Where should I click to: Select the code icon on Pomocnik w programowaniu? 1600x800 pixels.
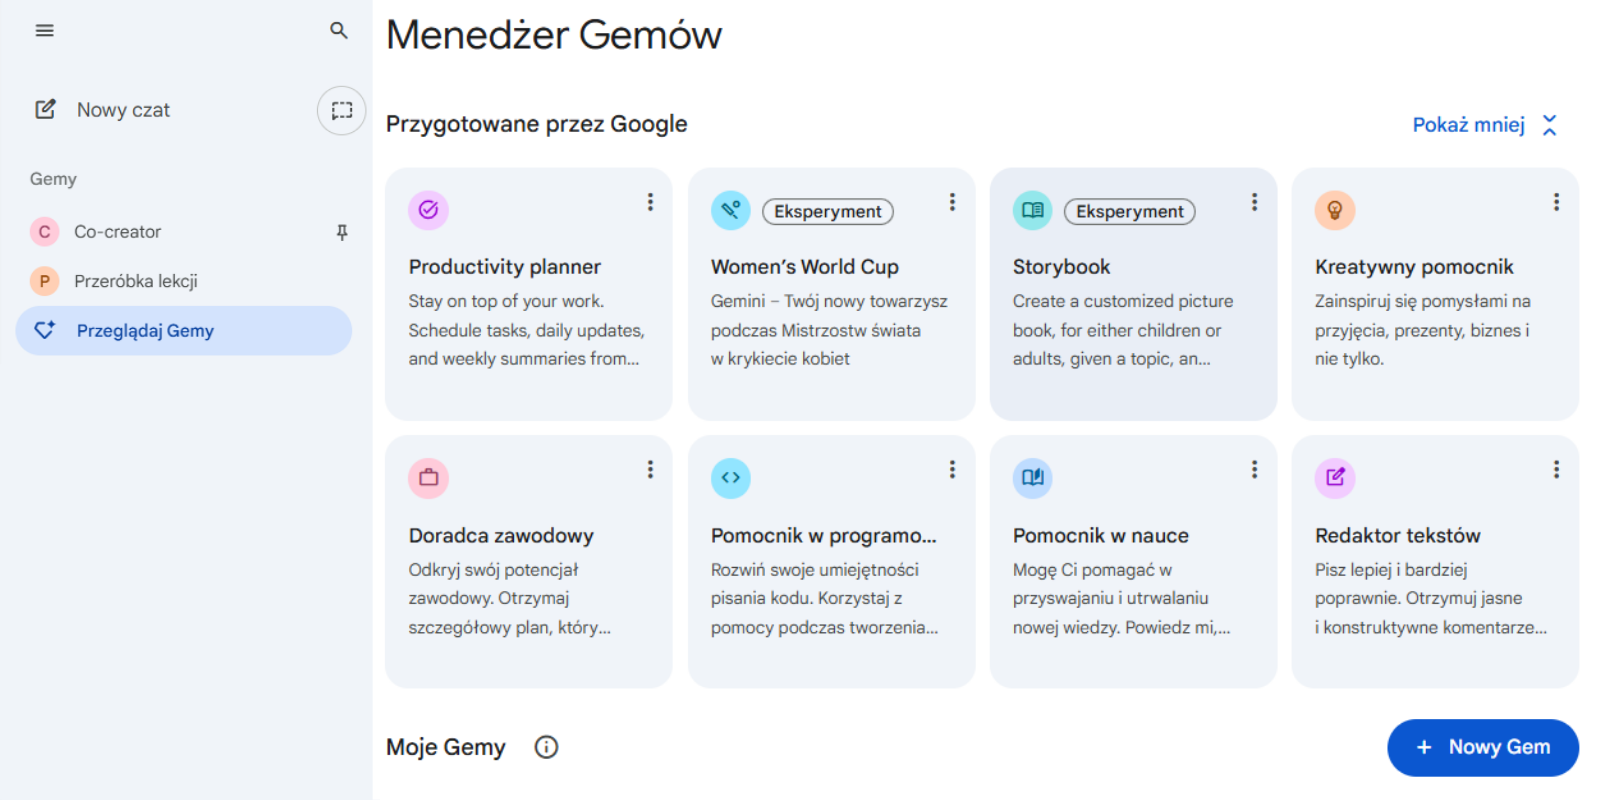[x=731, y=478]
